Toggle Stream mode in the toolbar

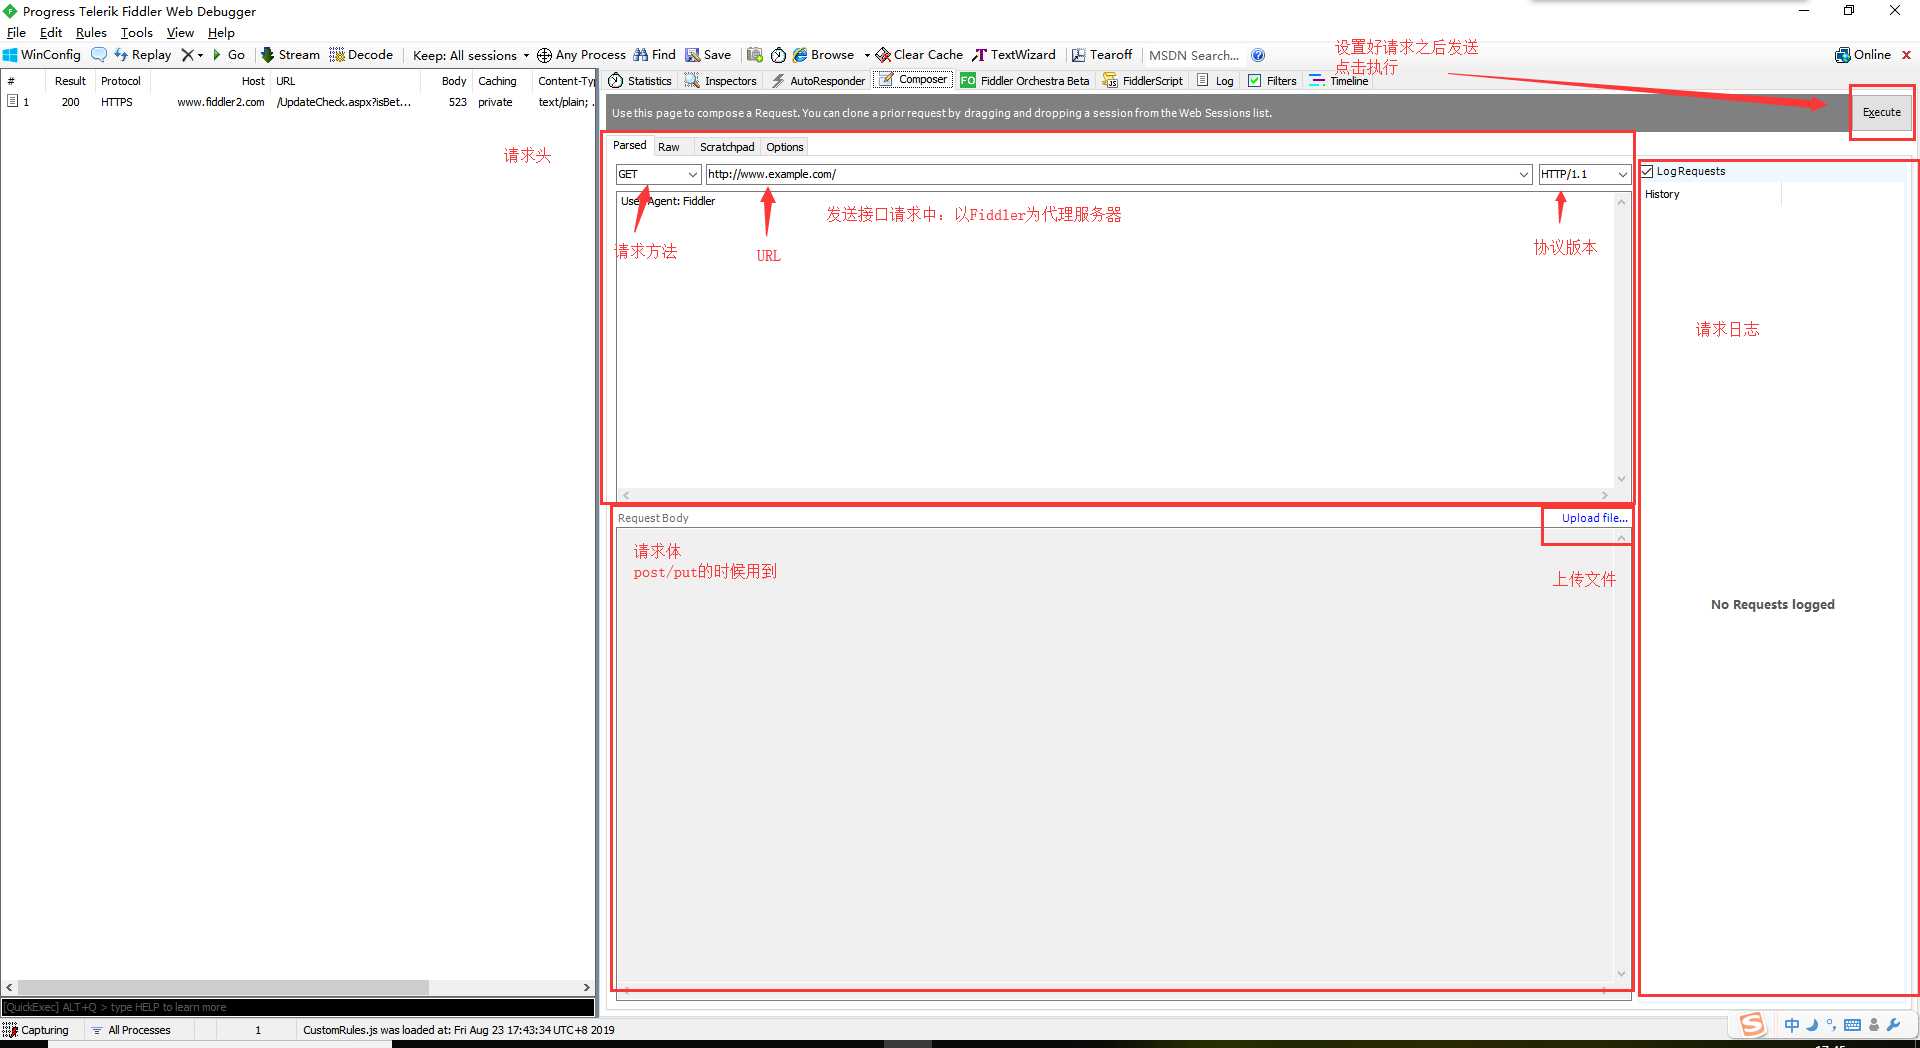[290, 55]
